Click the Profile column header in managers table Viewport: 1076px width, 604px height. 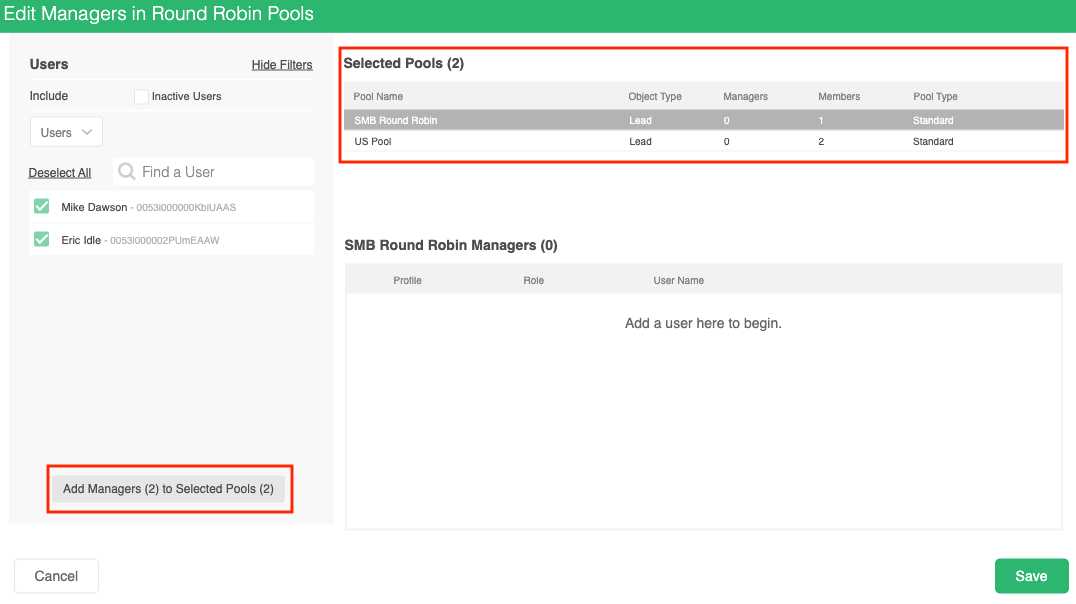pyautogui.click(x=407, y=281)
